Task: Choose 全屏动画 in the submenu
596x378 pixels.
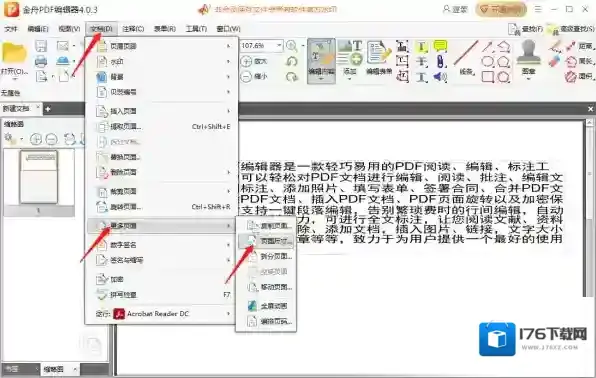Action: pos(266,306)
